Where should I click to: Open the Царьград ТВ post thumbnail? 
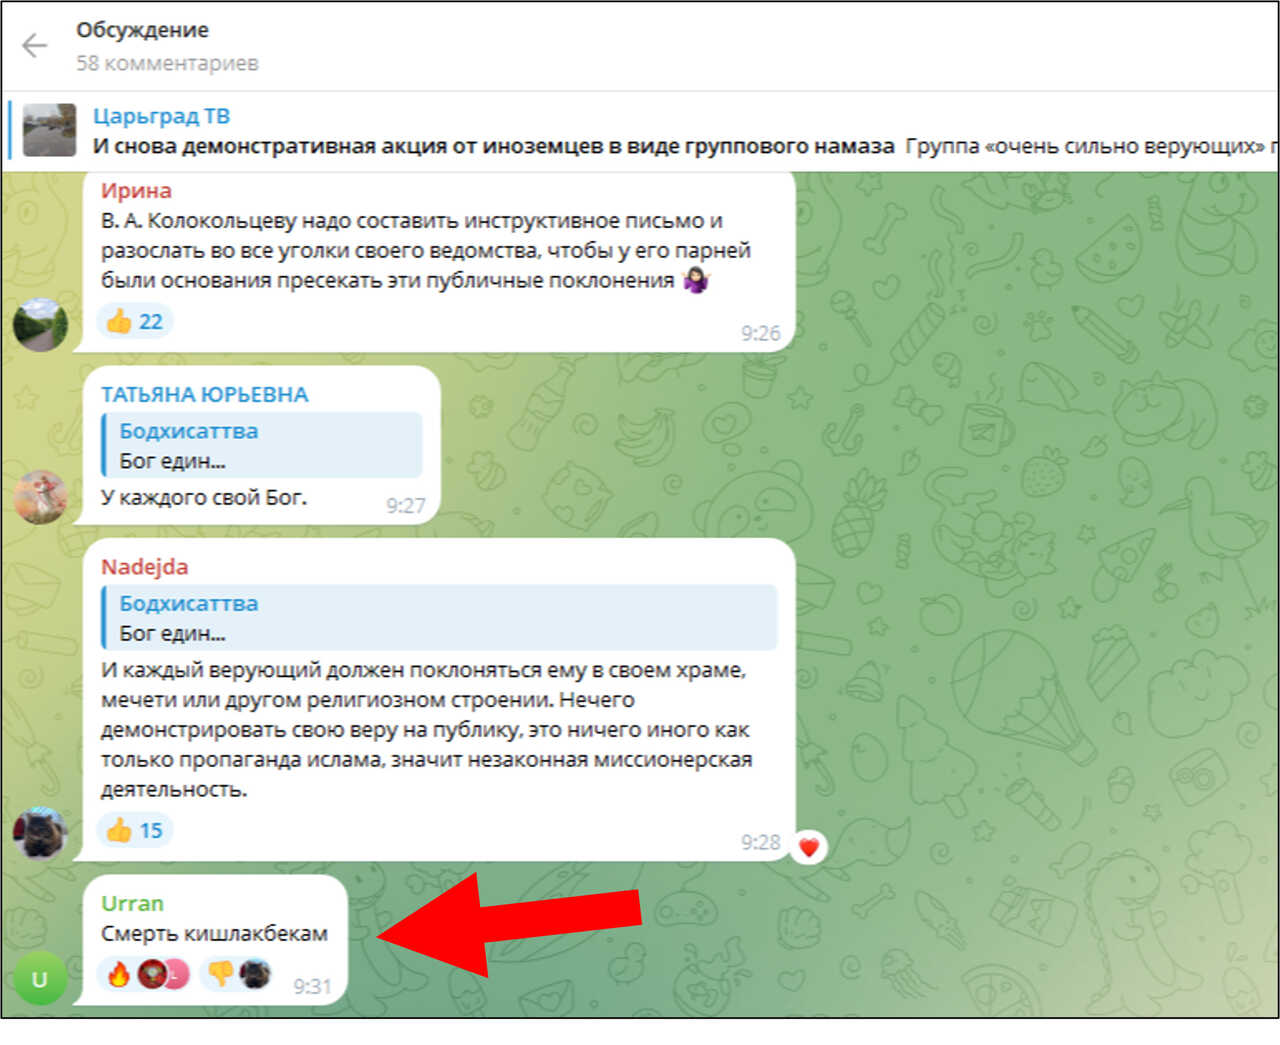[50, 130]
